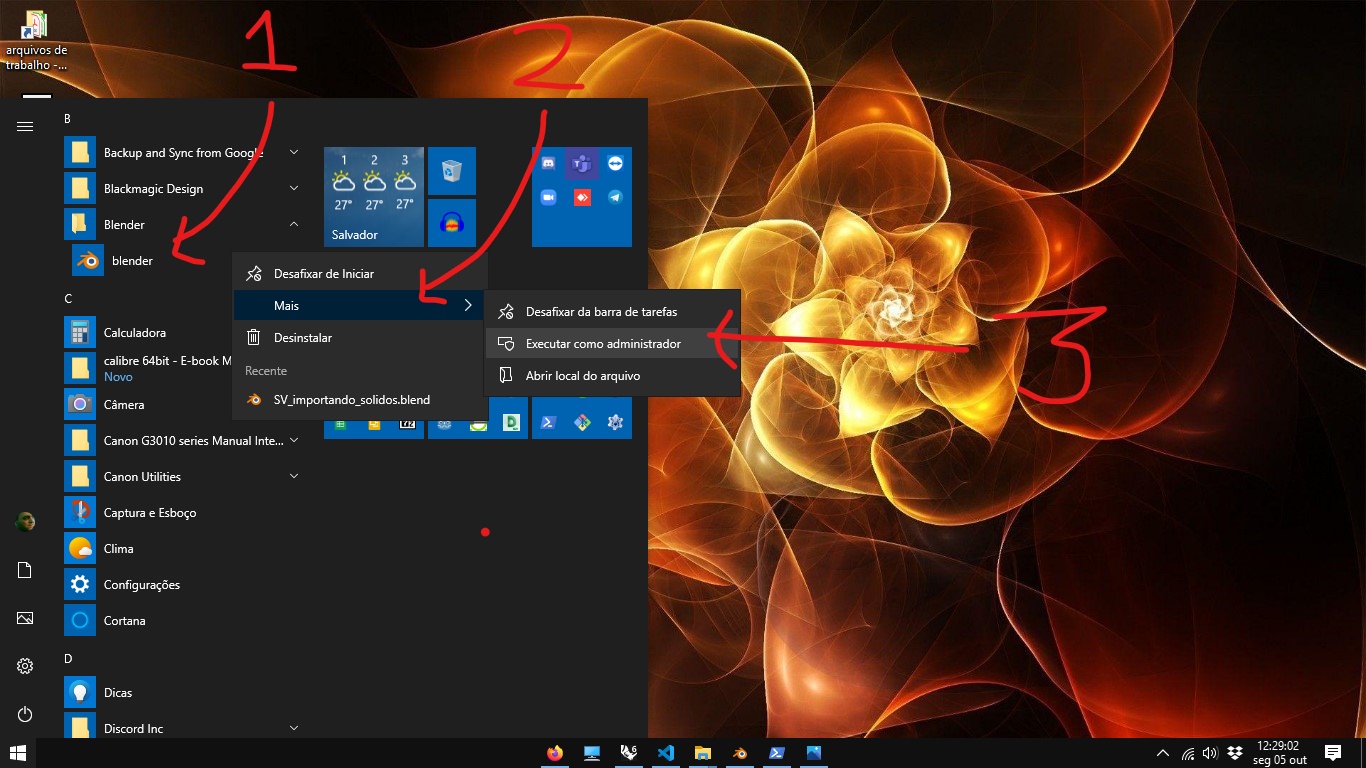Image resolution: width=1366 pixels, height=768 pixels.
Task: Open the Recycle Bin tile
Action: 452,171
